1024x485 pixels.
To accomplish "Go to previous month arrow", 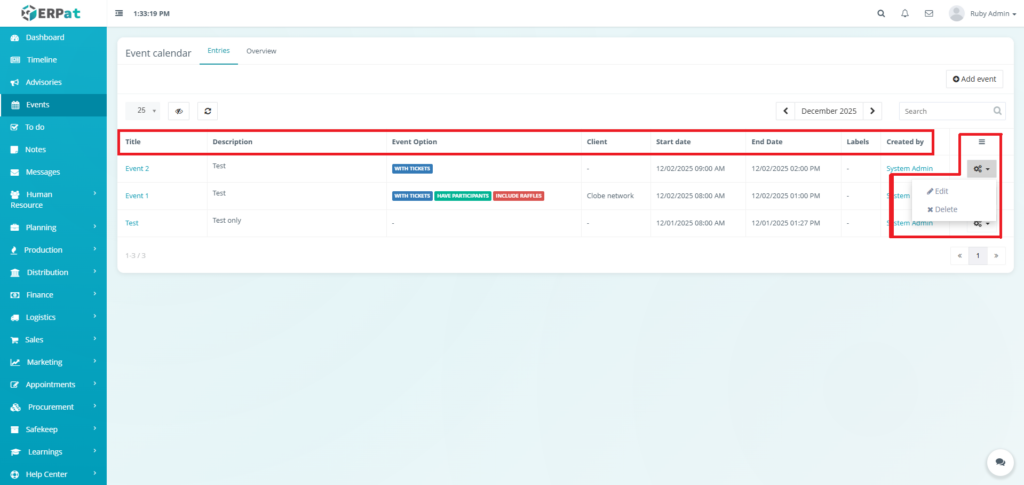I will coord(786,111).
